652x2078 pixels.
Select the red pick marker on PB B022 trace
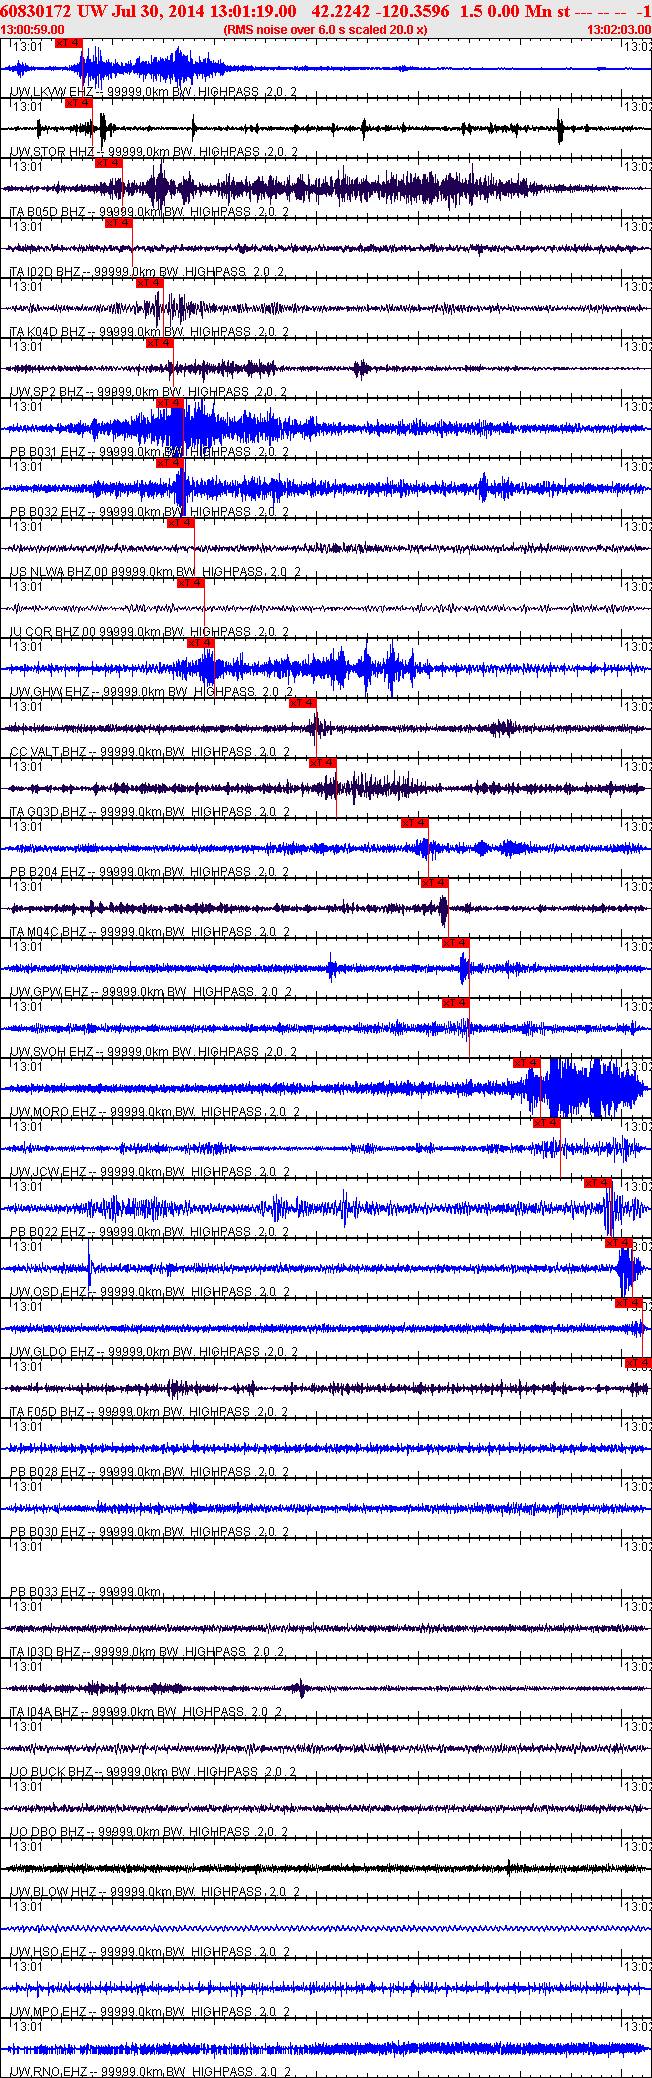point(598,1183)
